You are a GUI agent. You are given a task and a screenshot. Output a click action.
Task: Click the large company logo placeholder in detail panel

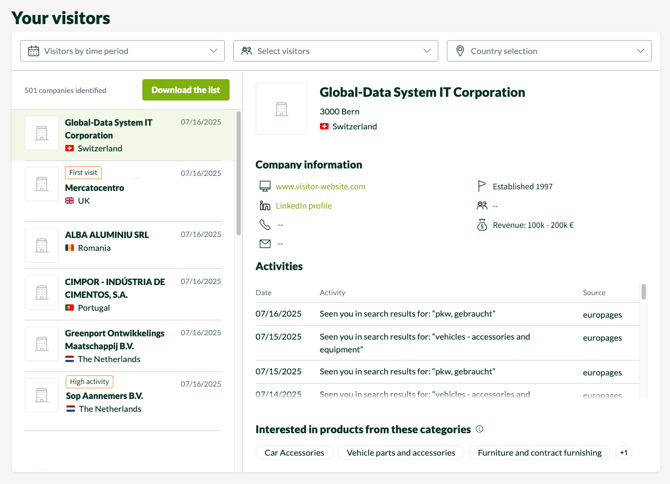[281, 109]
